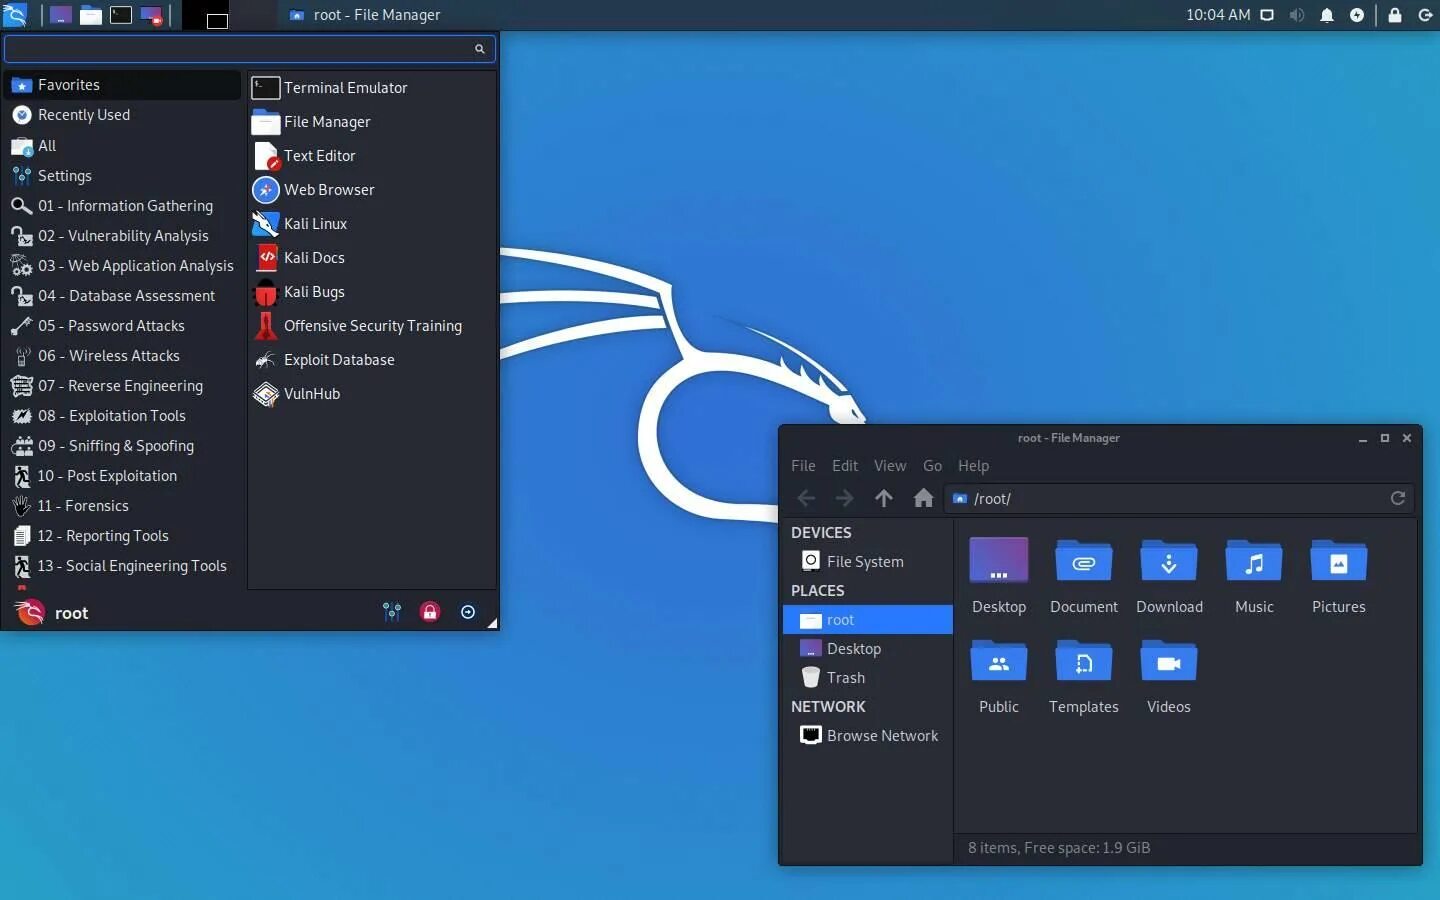1440x900 pixels.
Task: Select the Download folder icon
Action: pos(1169,563)
